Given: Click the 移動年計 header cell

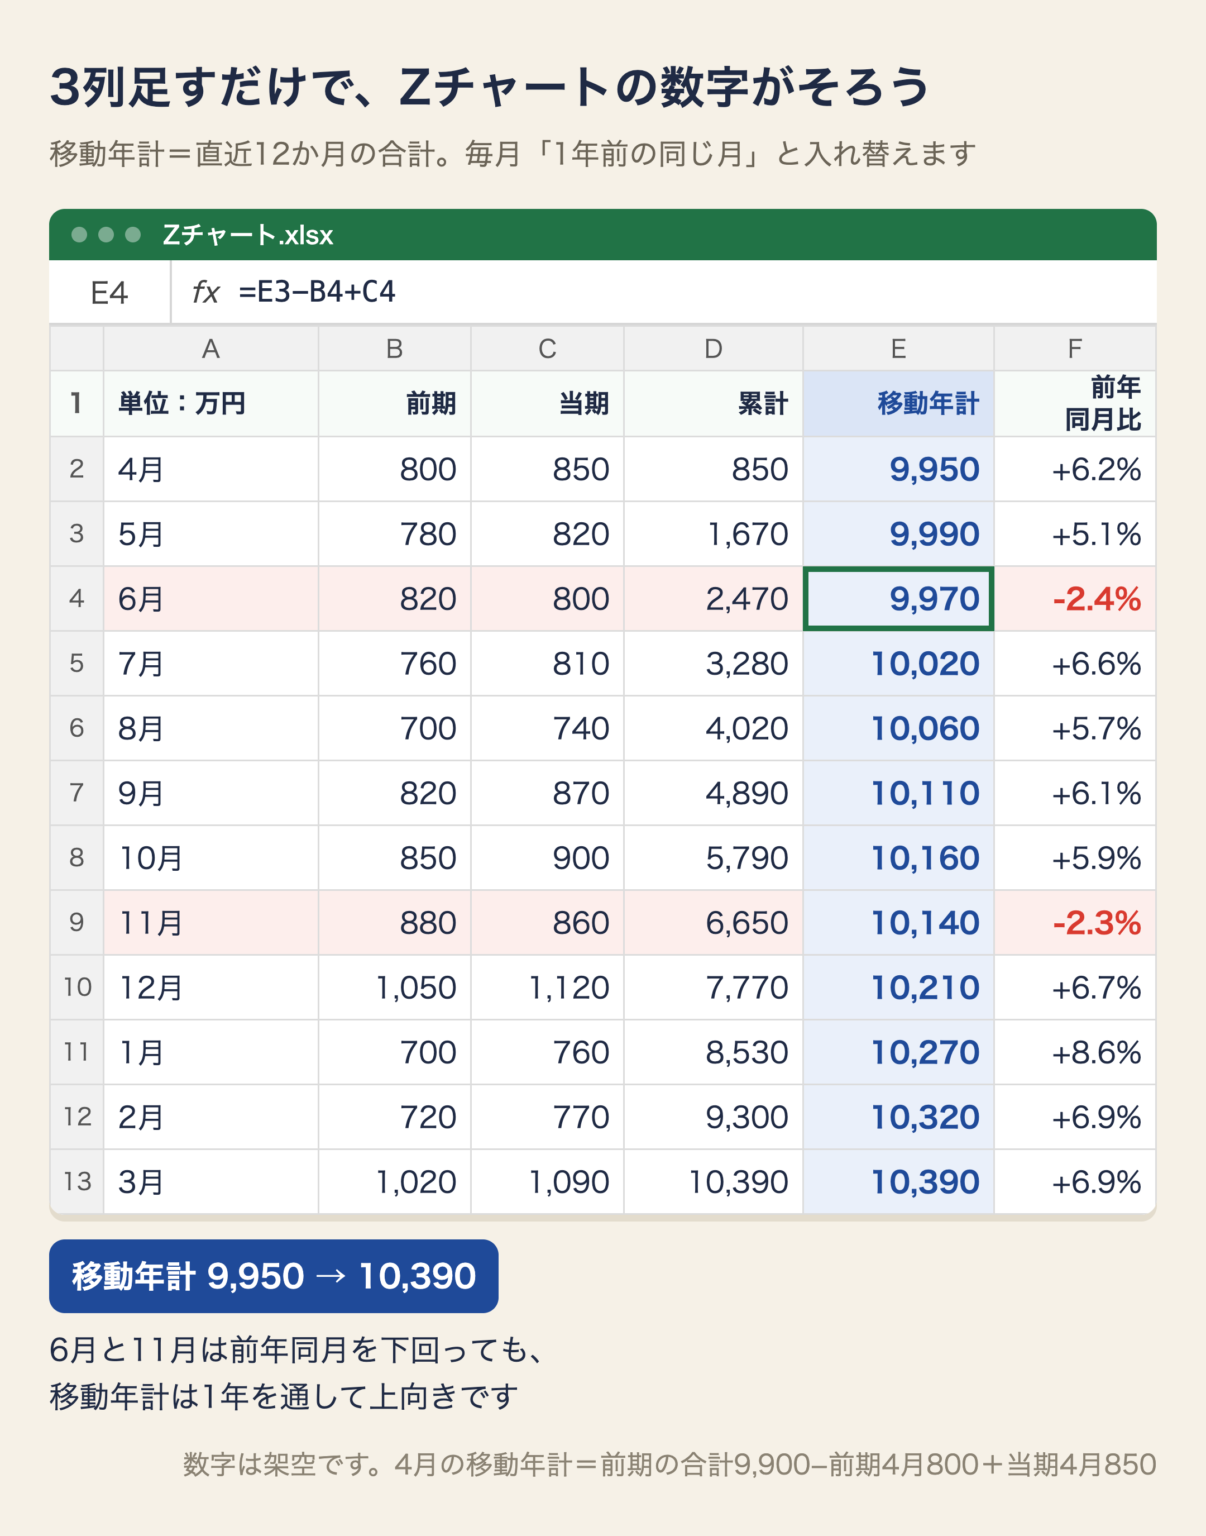Looking at the screenshot, I should (x=899, y=404).
